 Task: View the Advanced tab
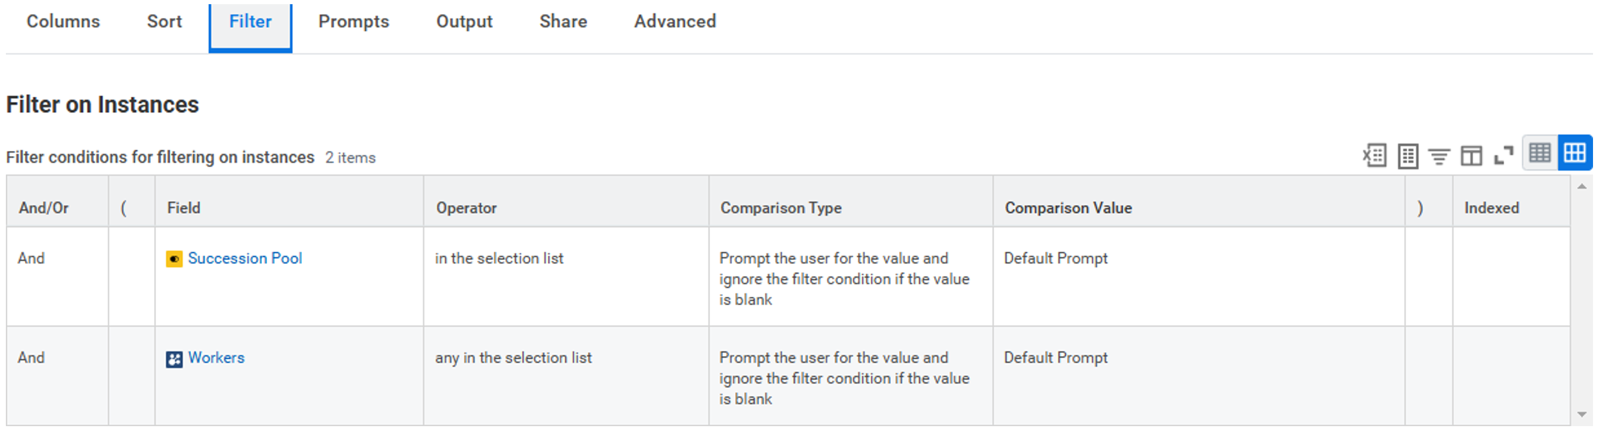675,21
